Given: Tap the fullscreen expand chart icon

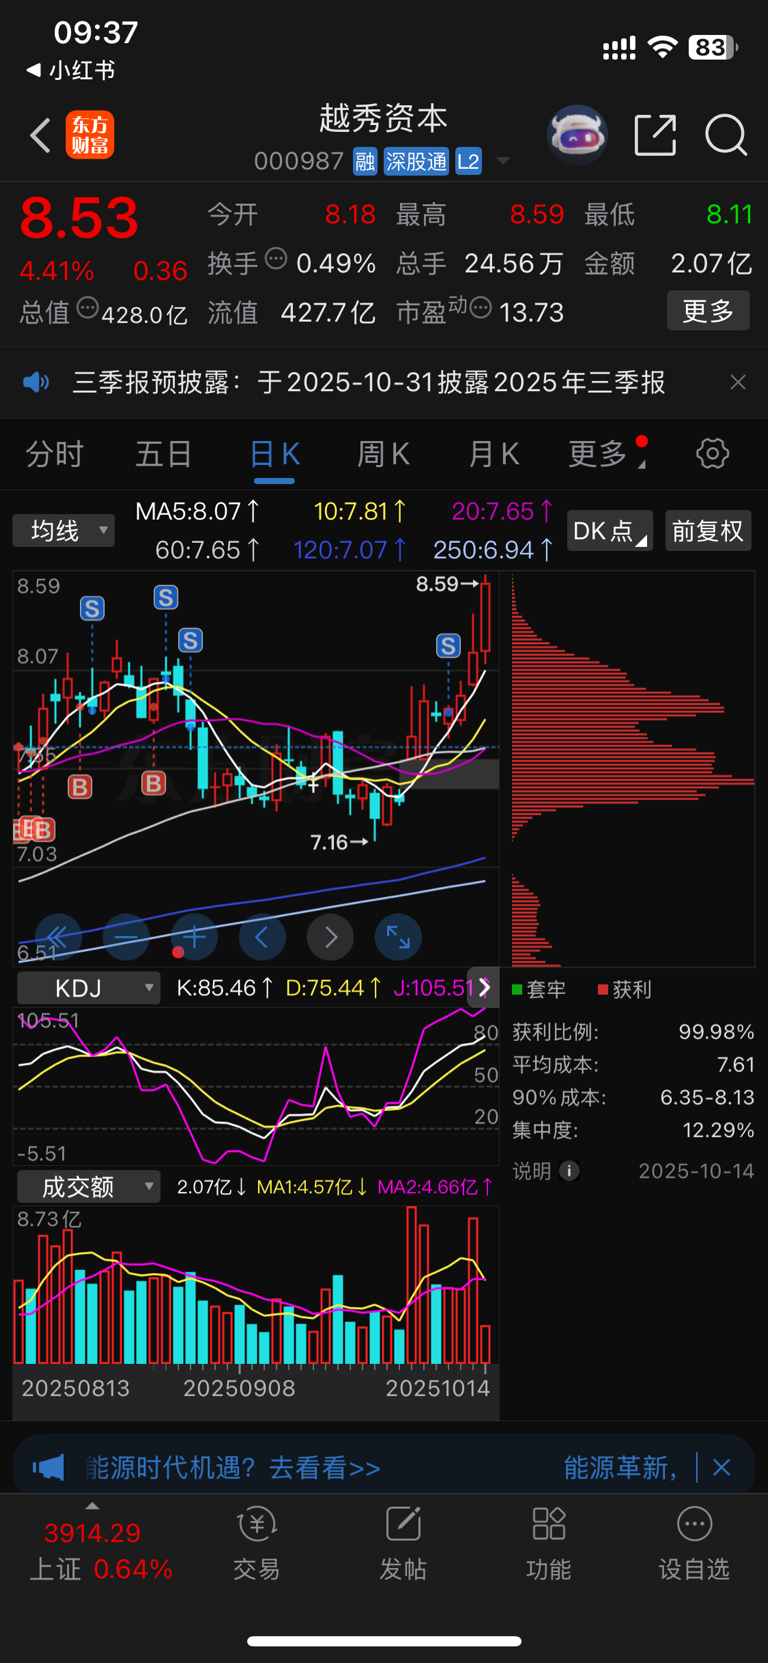Looking at the screenshot, I should [398, 937].
